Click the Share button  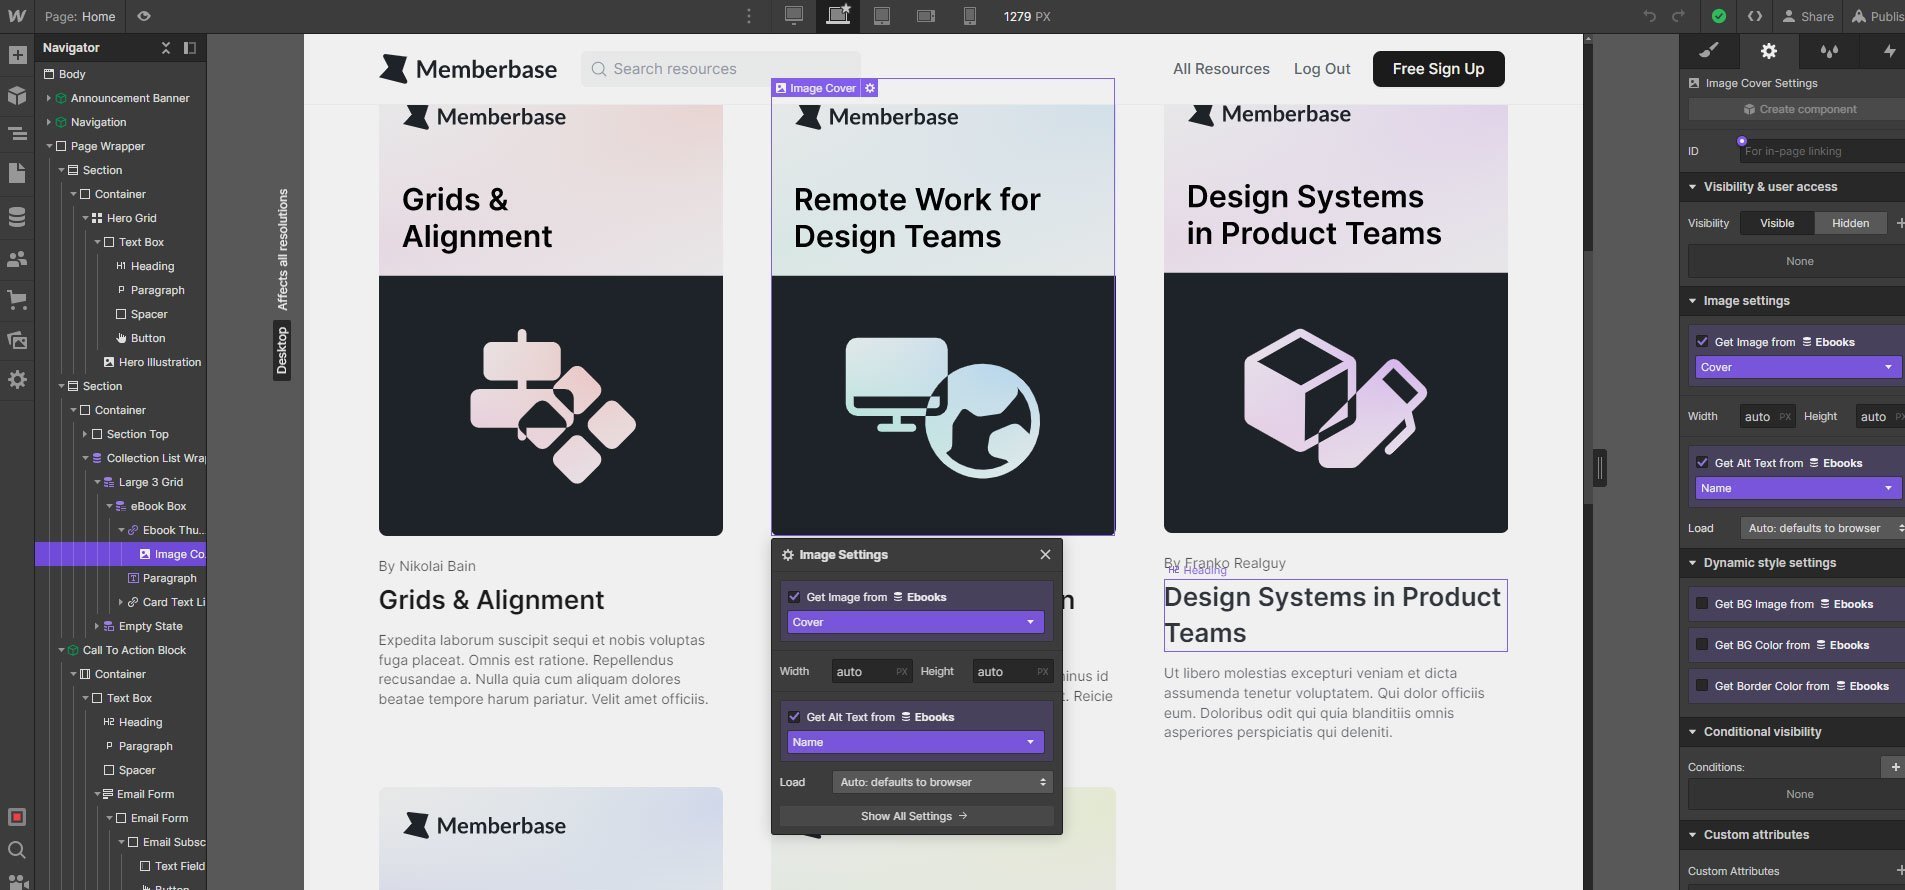coord(1808,16)
